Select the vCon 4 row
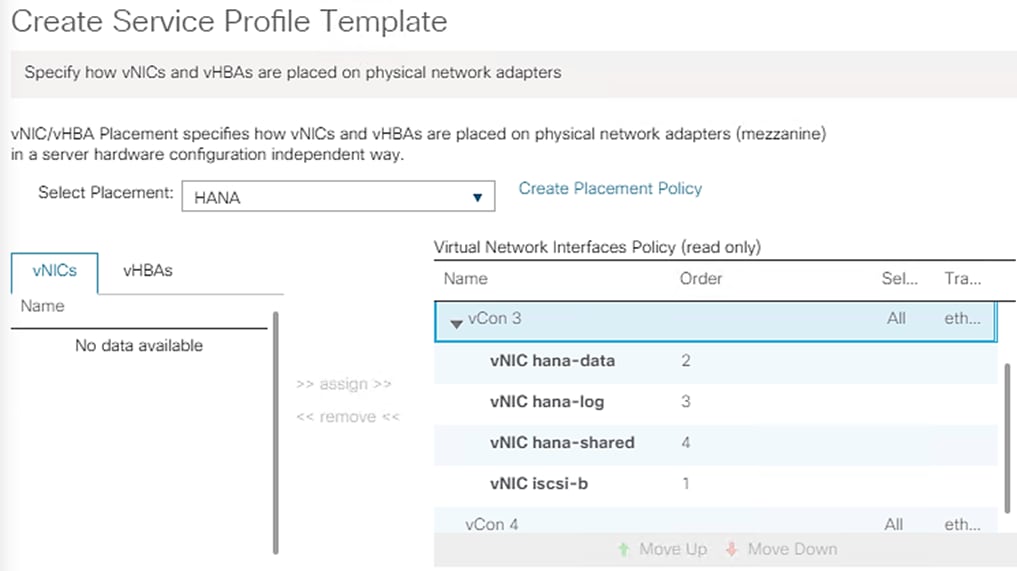 492,523
